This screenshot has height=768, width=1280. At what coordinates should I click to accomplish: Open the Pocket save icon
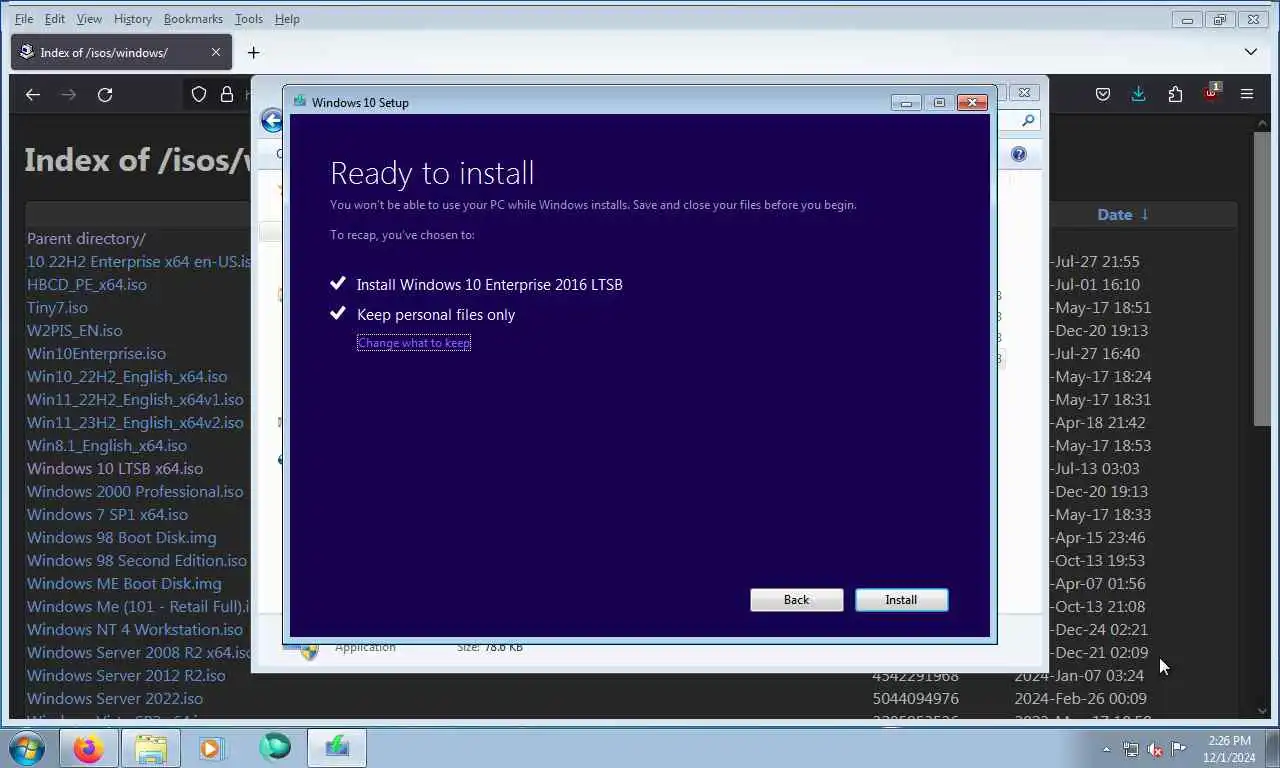[x=1103, y=94]
